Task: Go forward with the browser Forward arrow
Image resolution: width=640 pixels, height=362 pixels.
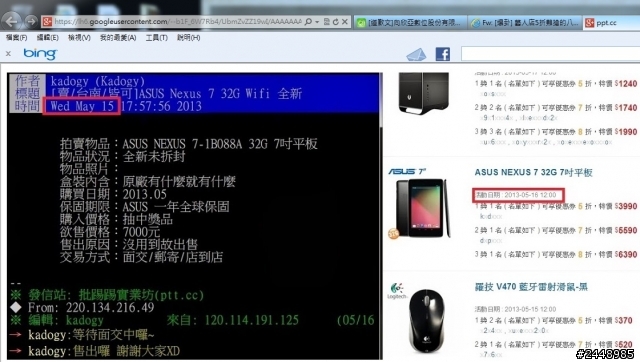Action: click(31, 21)
